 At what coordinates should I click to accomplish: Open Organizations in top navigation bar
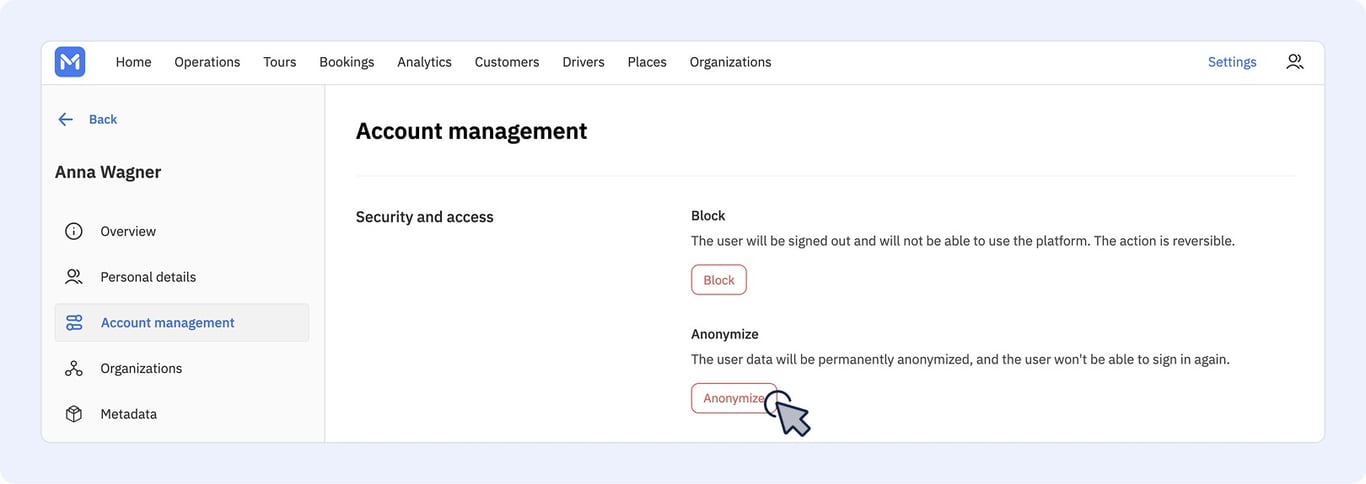(730, 62)
